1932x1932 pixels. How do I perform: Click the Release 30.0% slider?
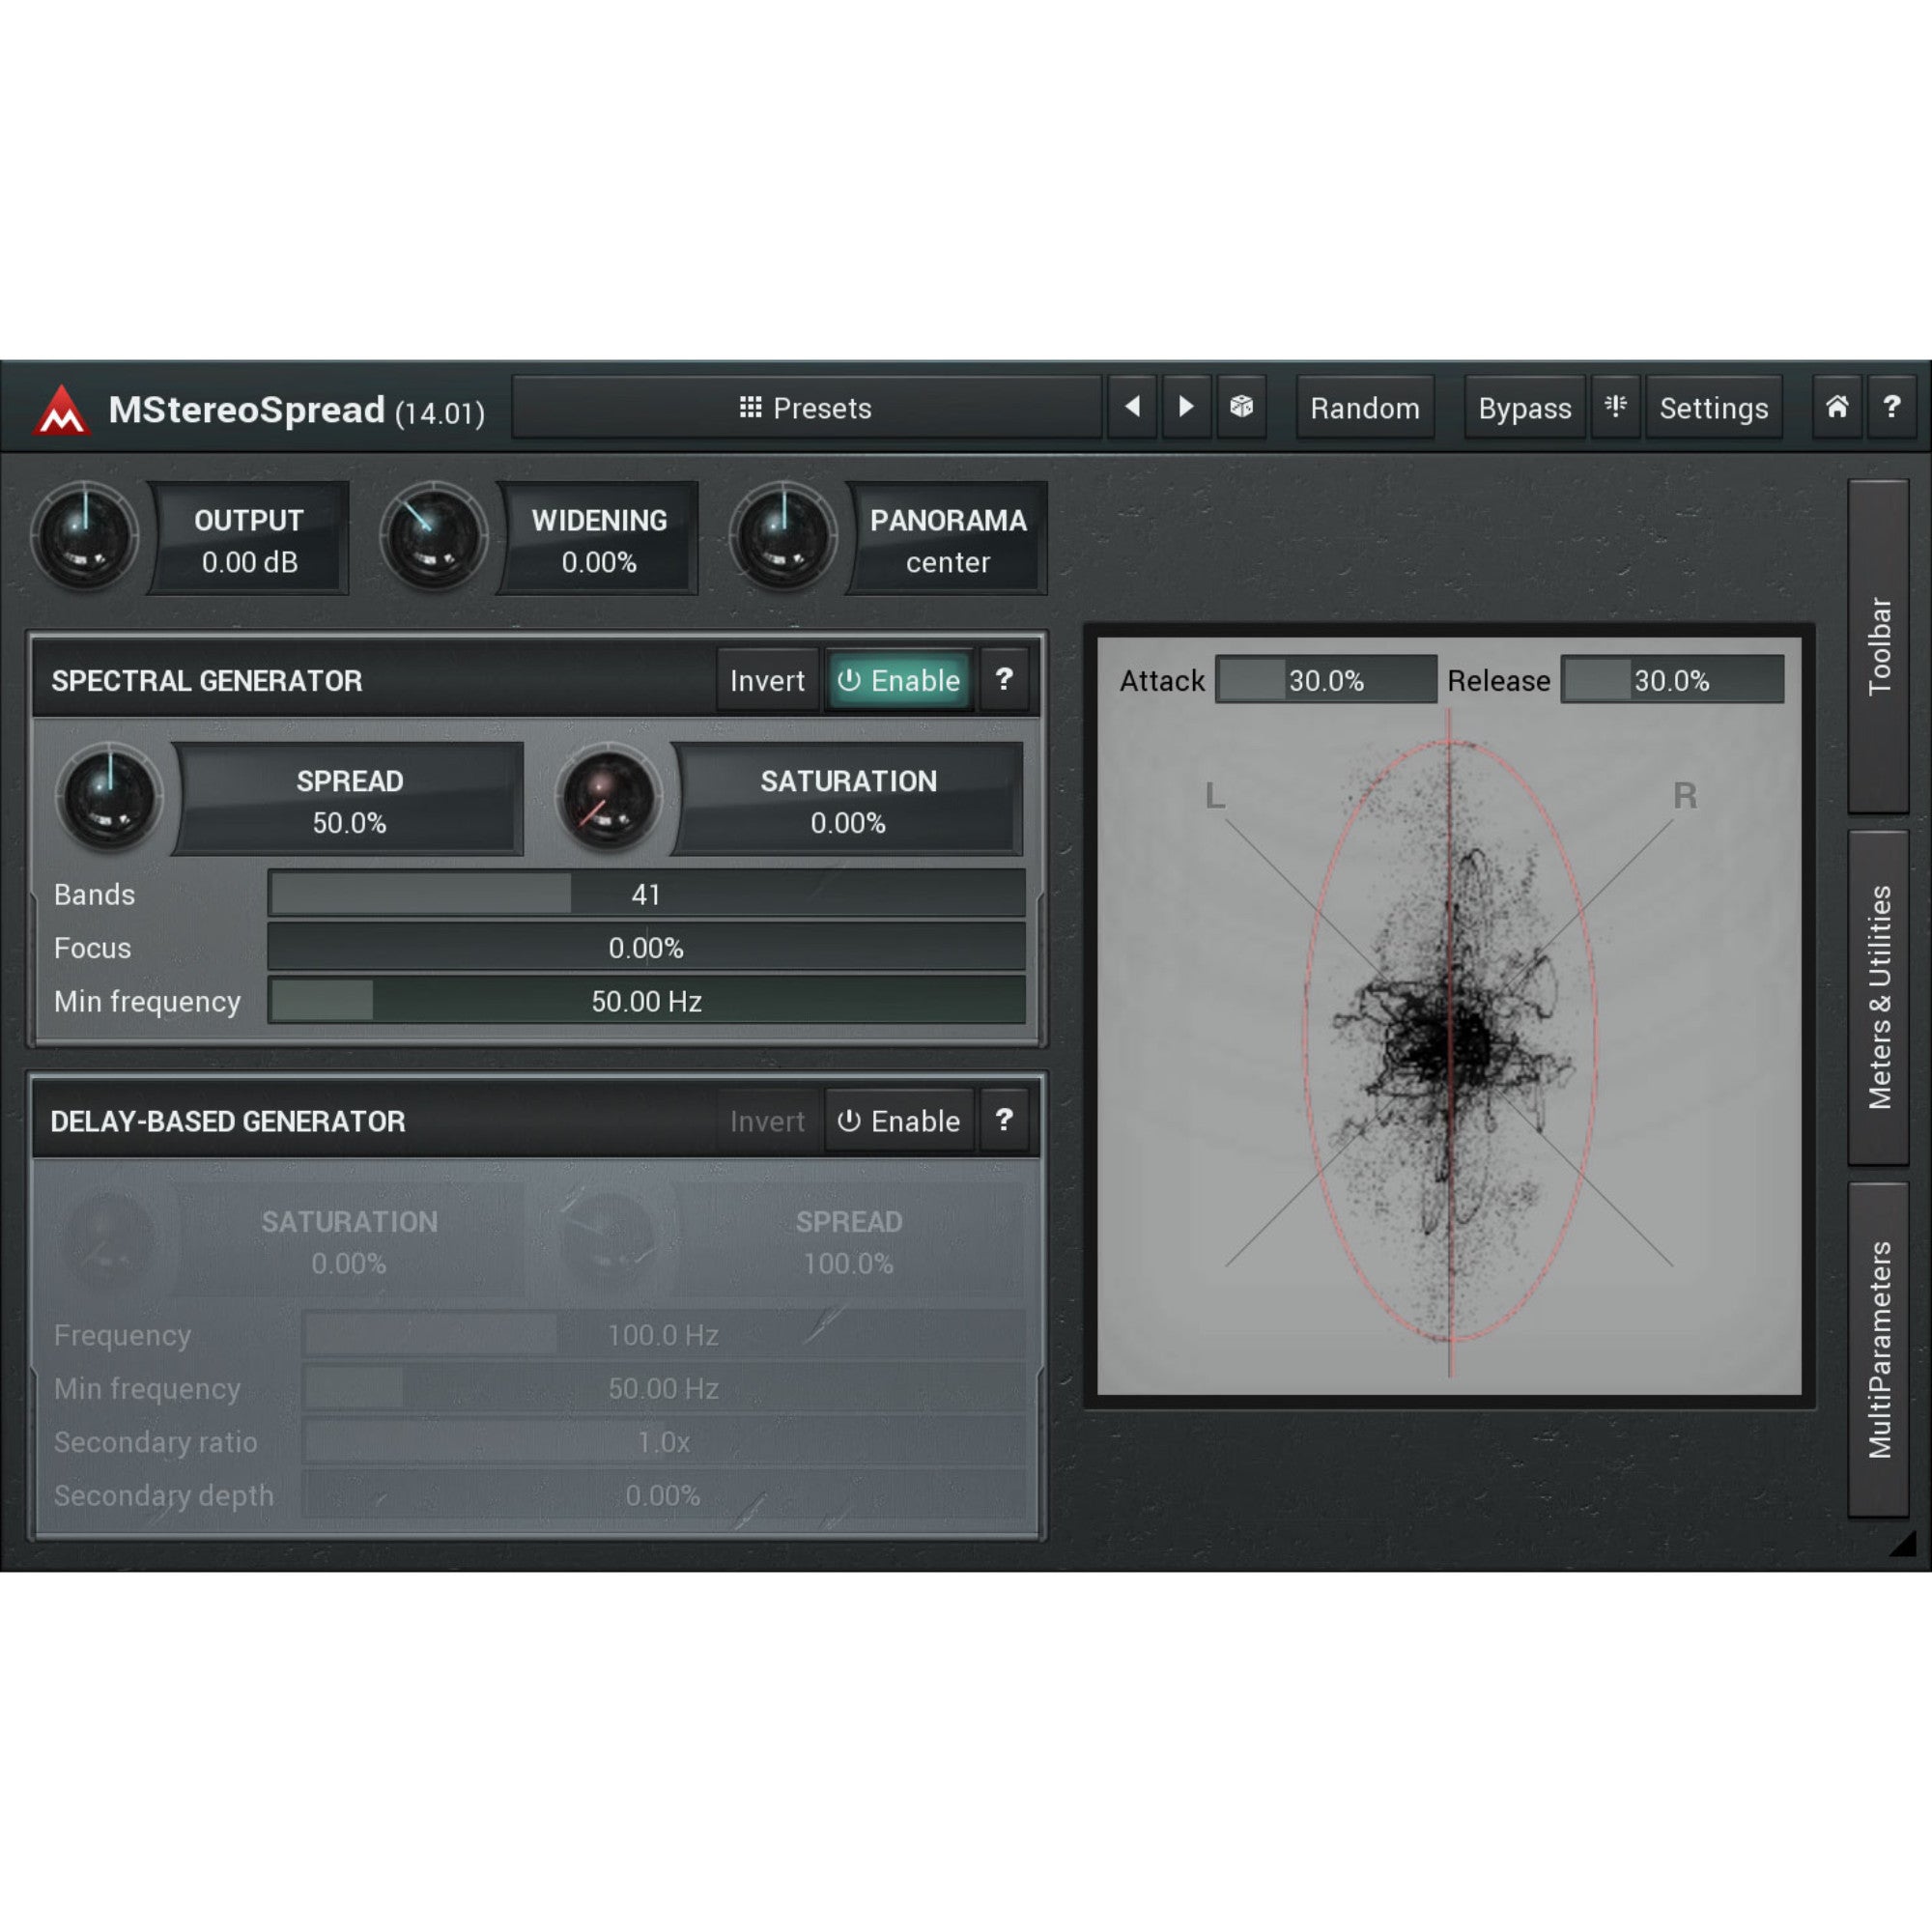(x=1672, y=680)
